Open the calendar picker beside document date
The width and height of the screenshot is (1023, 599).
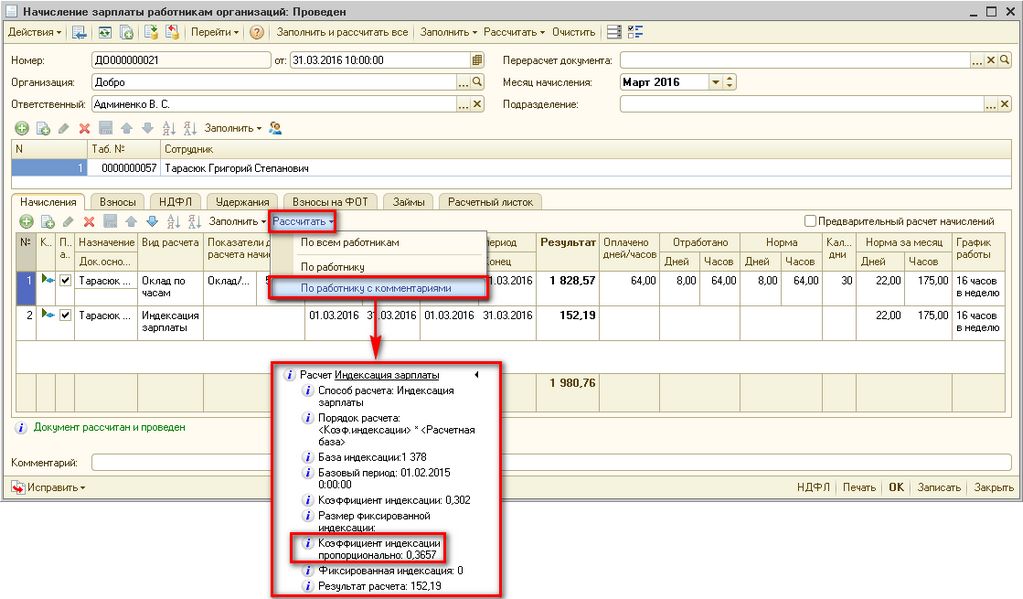478,61
